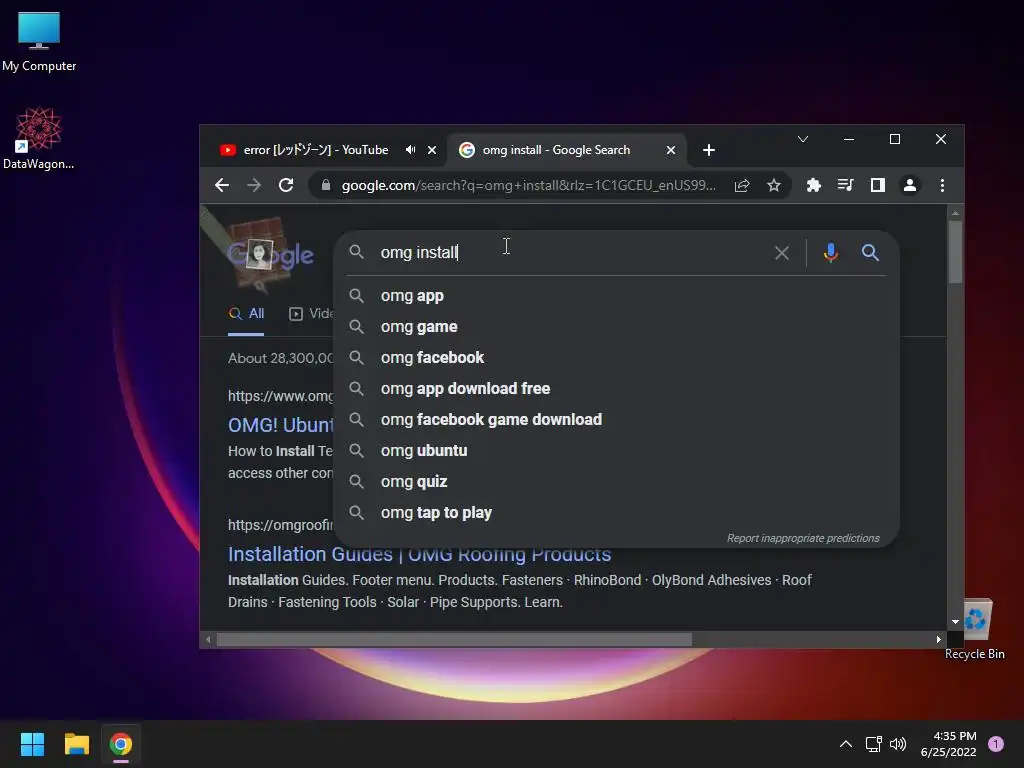Select the All results tab
Viewport: 1024px width, 768px height.
(246, 314)
